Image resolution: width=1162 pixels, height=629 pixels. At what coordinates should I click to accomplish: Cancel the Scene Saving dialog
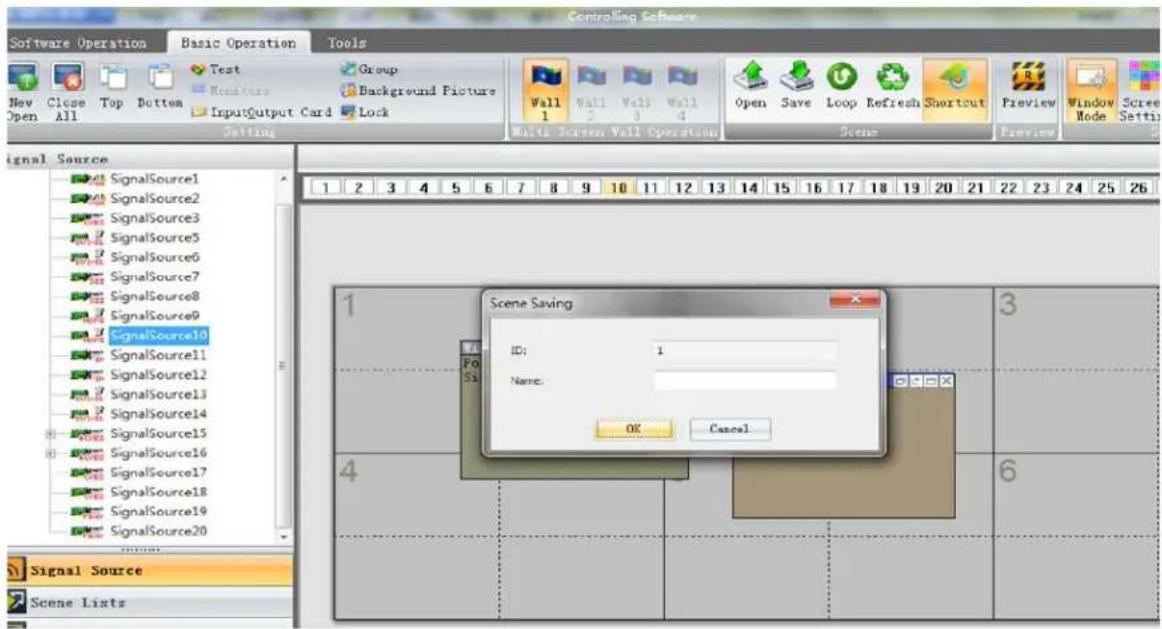[x=729, y=429]
